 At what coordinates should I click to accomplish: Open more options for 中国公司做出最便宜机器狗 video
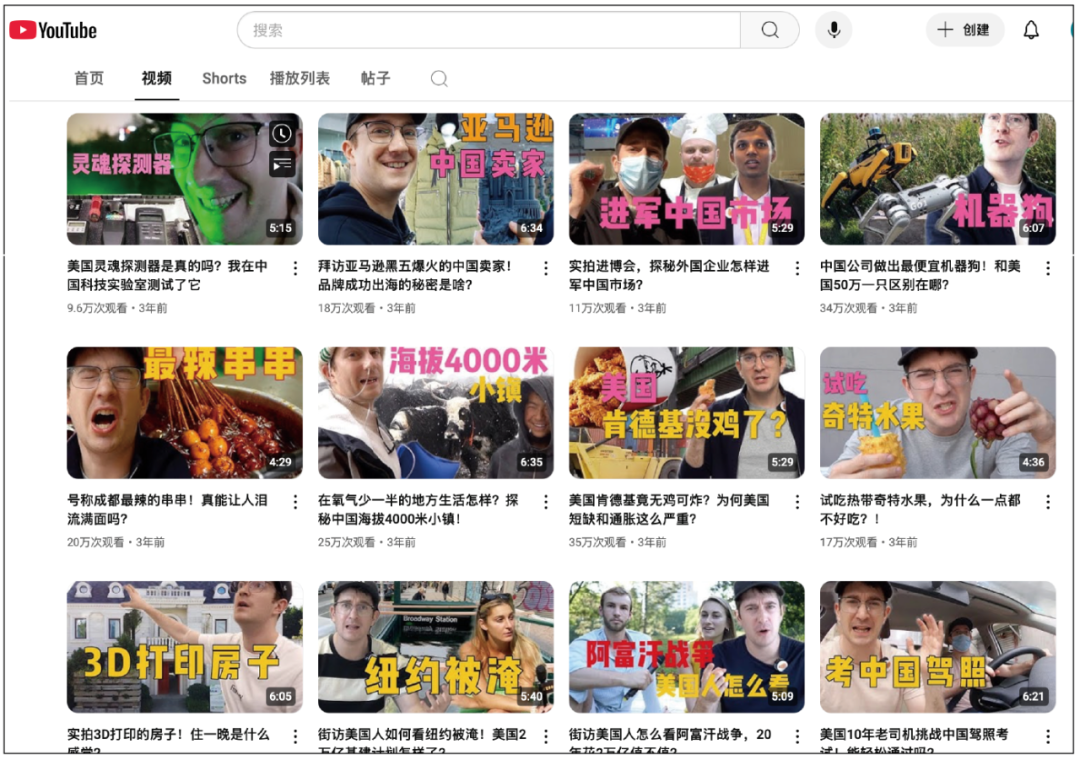tap(1048, 268)
